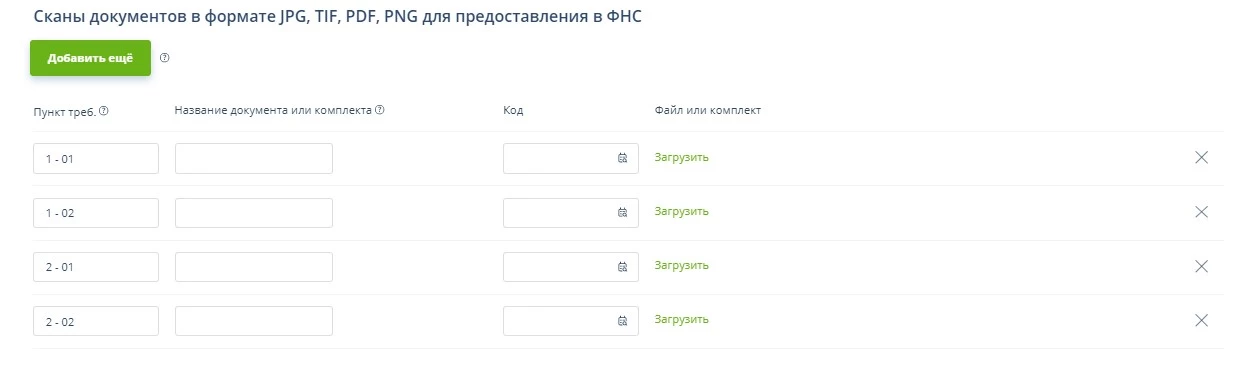Upload file via Загрузить in row 2 - 02
Image resolution: width=1239 pixels, height=379 pixels.
coord(682,319)
